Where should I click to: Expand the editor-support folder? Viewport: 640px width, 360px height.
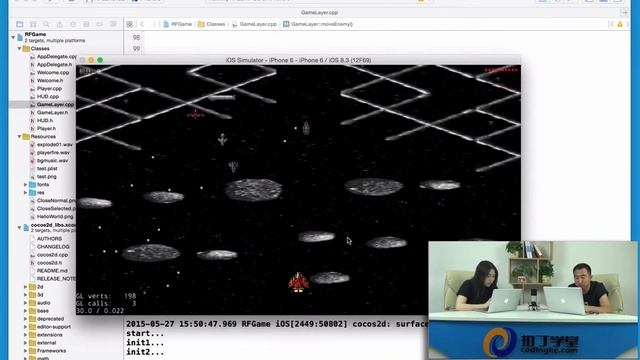click(26, 327)
